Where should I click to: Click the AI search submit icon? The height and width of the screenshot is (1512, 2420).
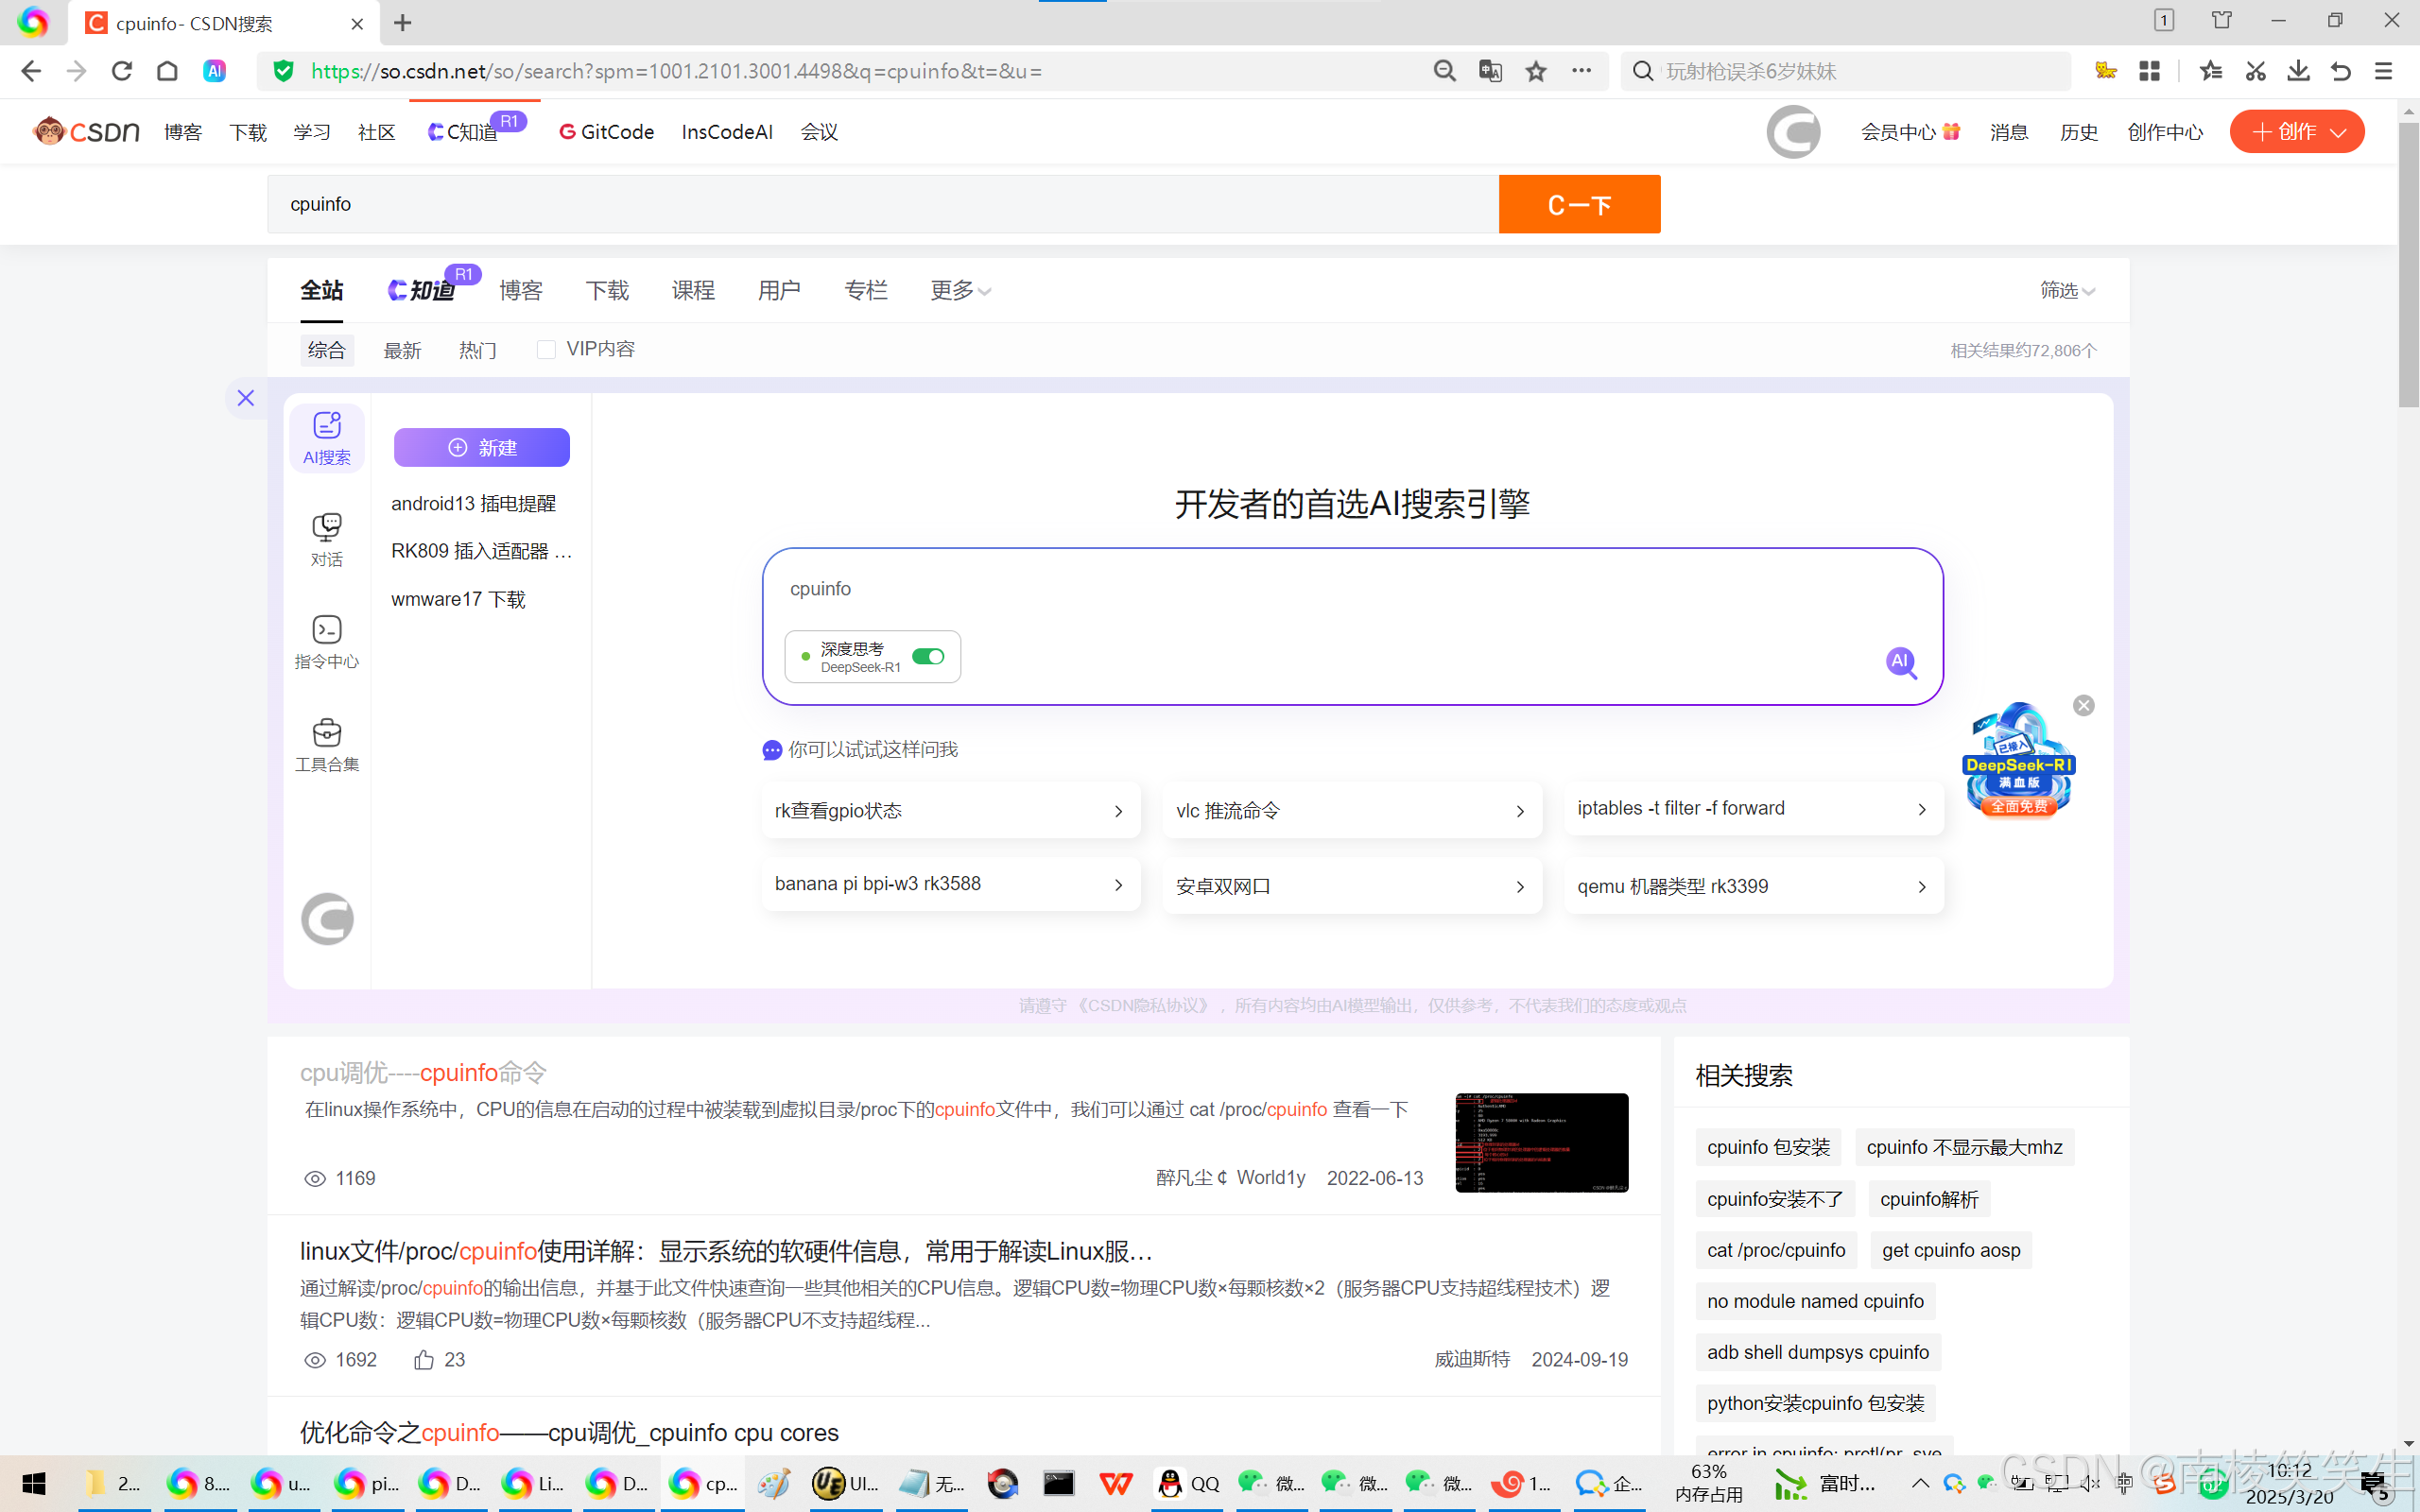pyautogui.click(x=1901, y=662)
